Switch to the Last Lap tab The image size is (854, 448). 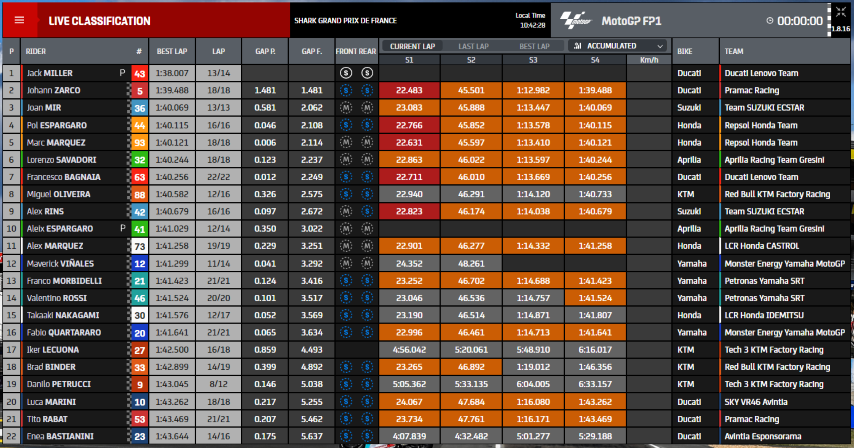pyautogui.click(x=473, y=46)
